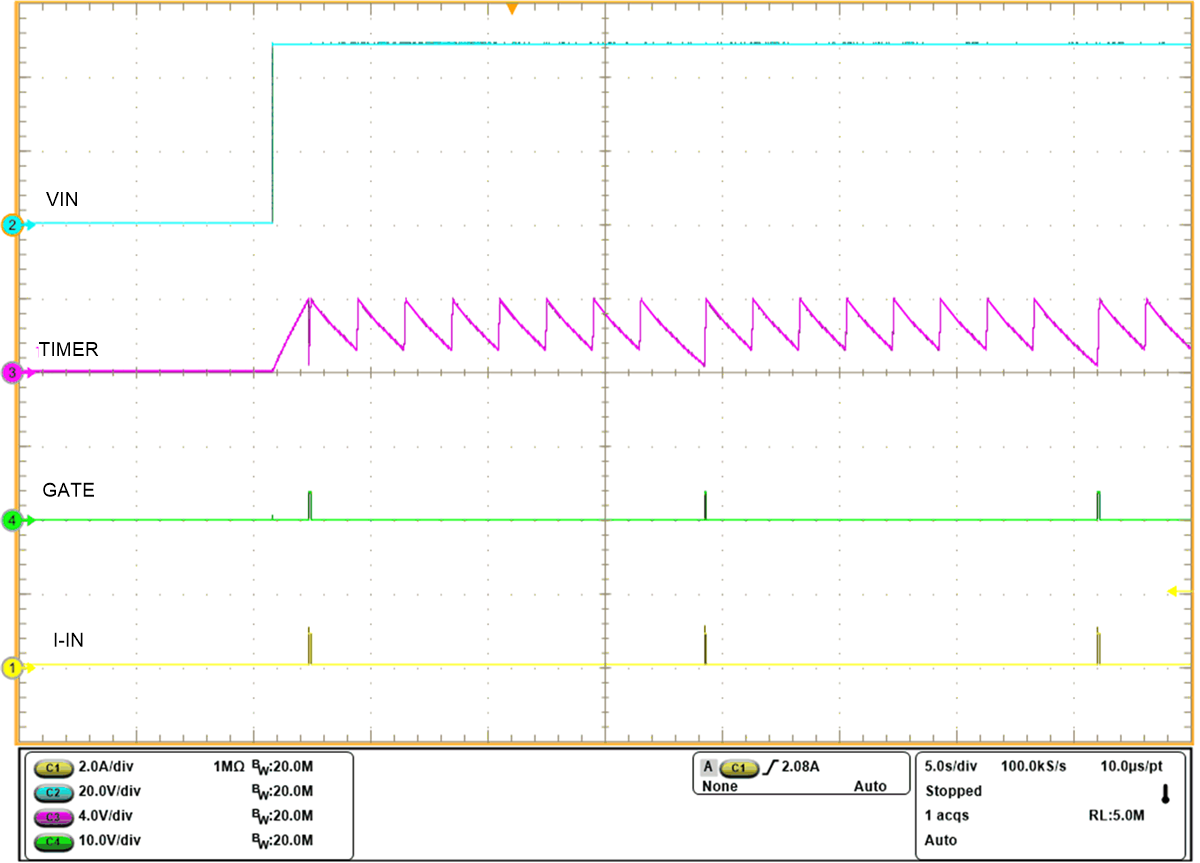Click the rising-edge trigger slope icon
Screen dimensions: 1200x863
point(769,767)
